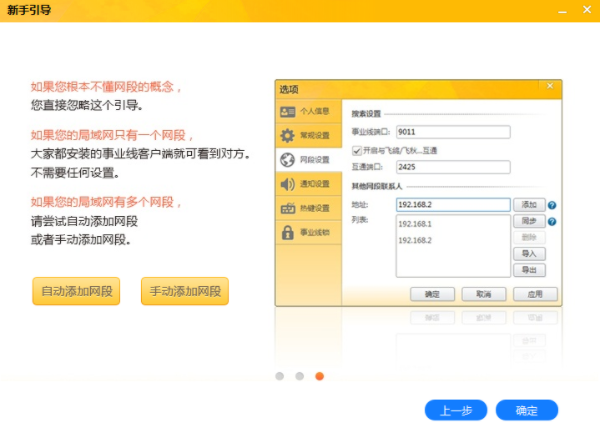
Task: Click the speaker icon beside 通知设置
Action: [x=287, y=184]
